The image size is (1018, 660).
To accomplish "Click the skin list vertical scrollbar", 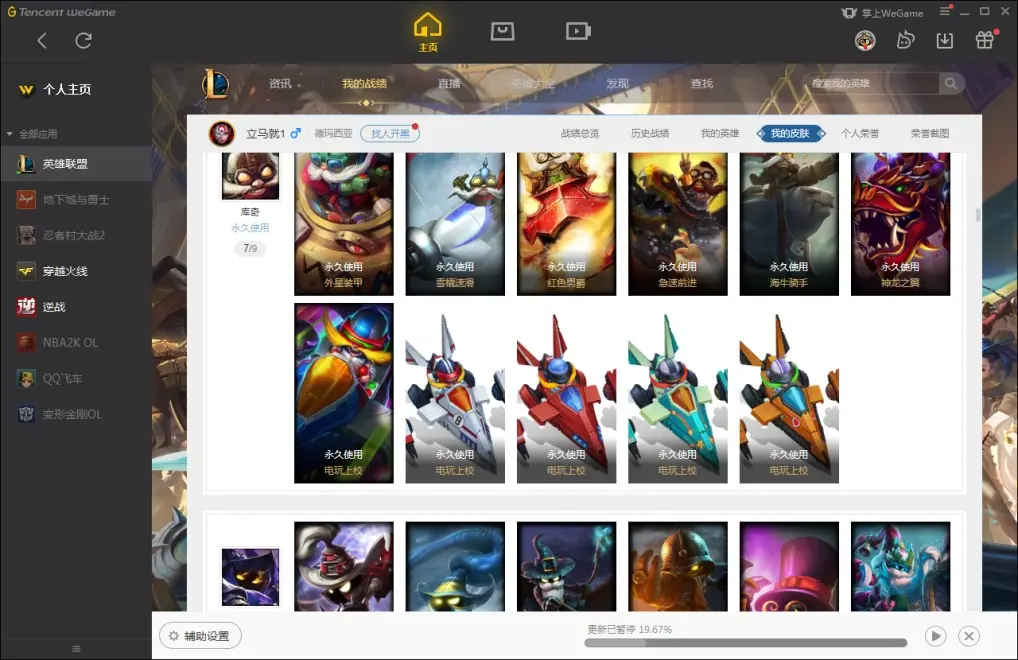I will coord(978,215).
